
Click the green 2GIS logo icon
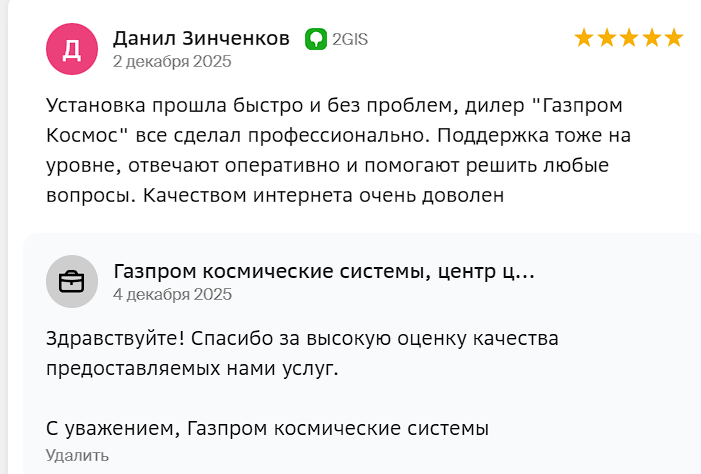[316, 39]
